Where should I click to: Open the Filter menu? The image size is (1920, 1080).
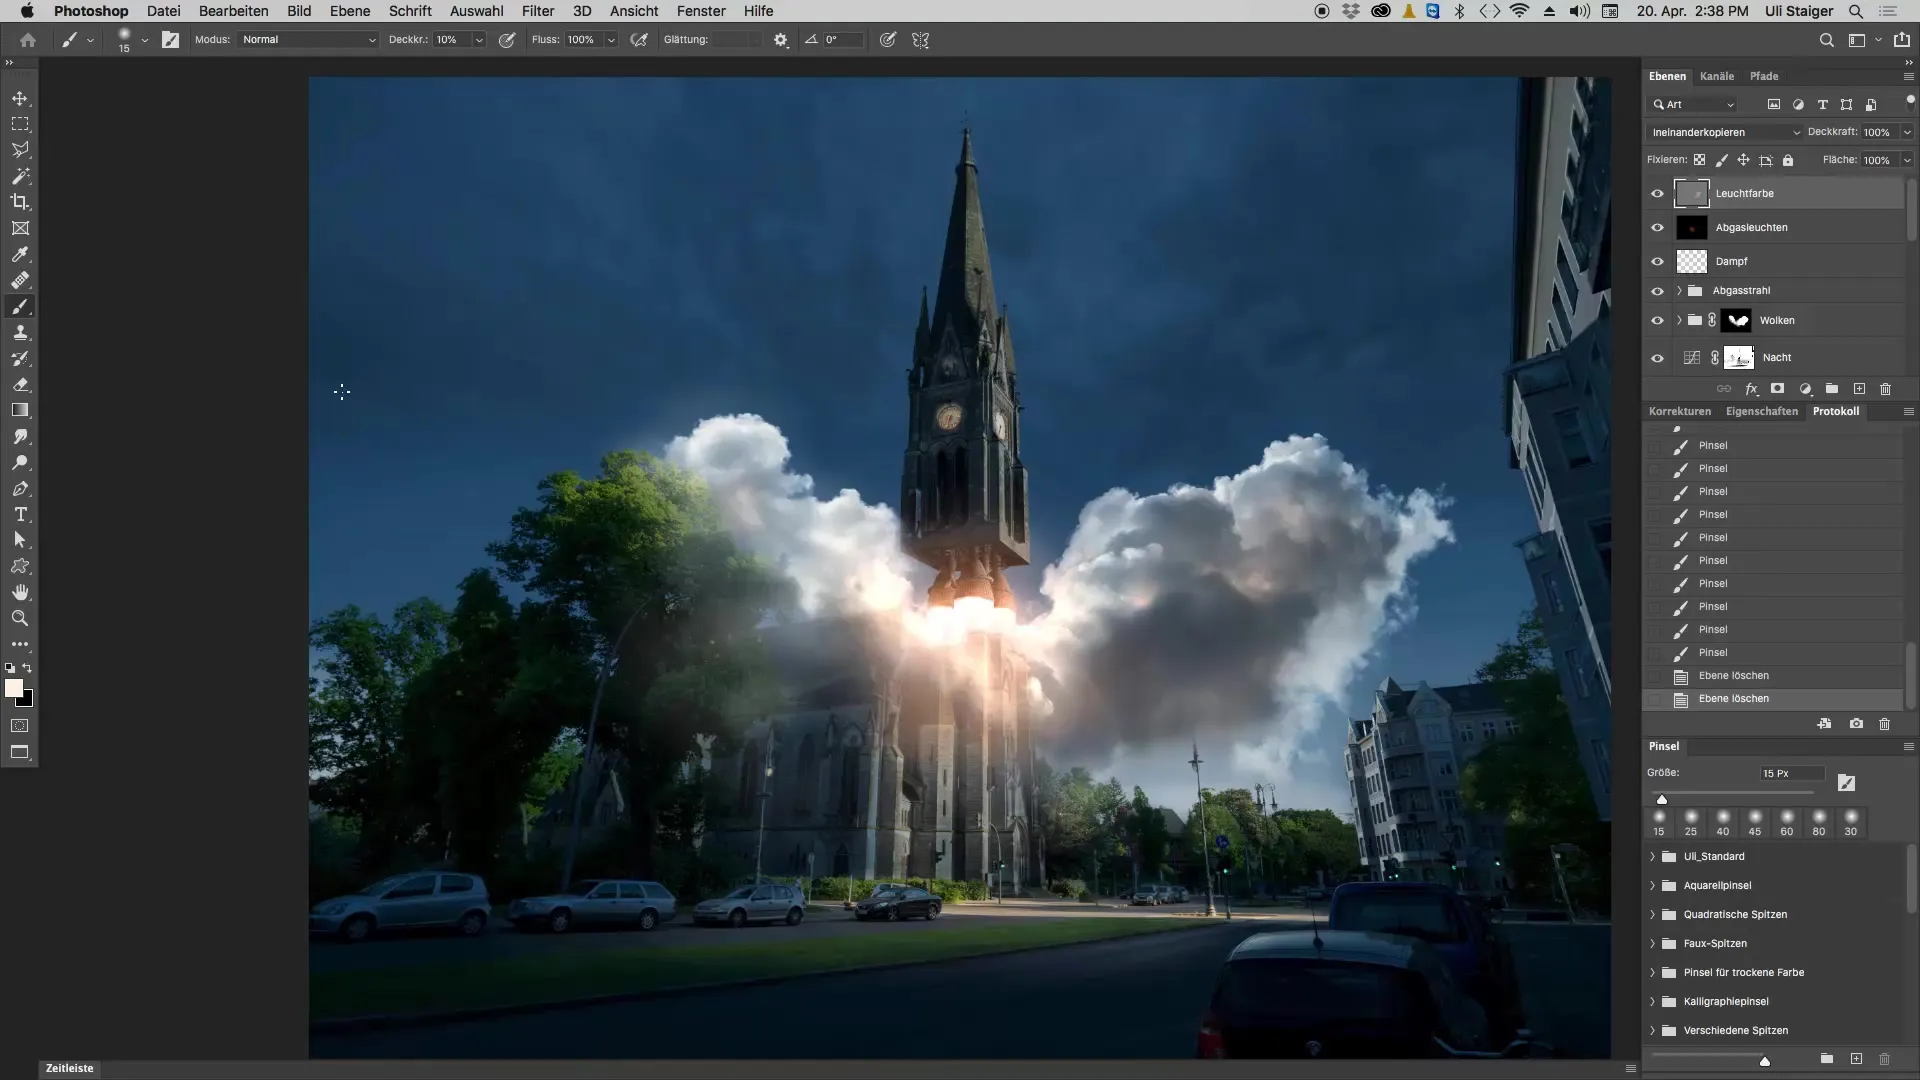(x=537, y=11)
